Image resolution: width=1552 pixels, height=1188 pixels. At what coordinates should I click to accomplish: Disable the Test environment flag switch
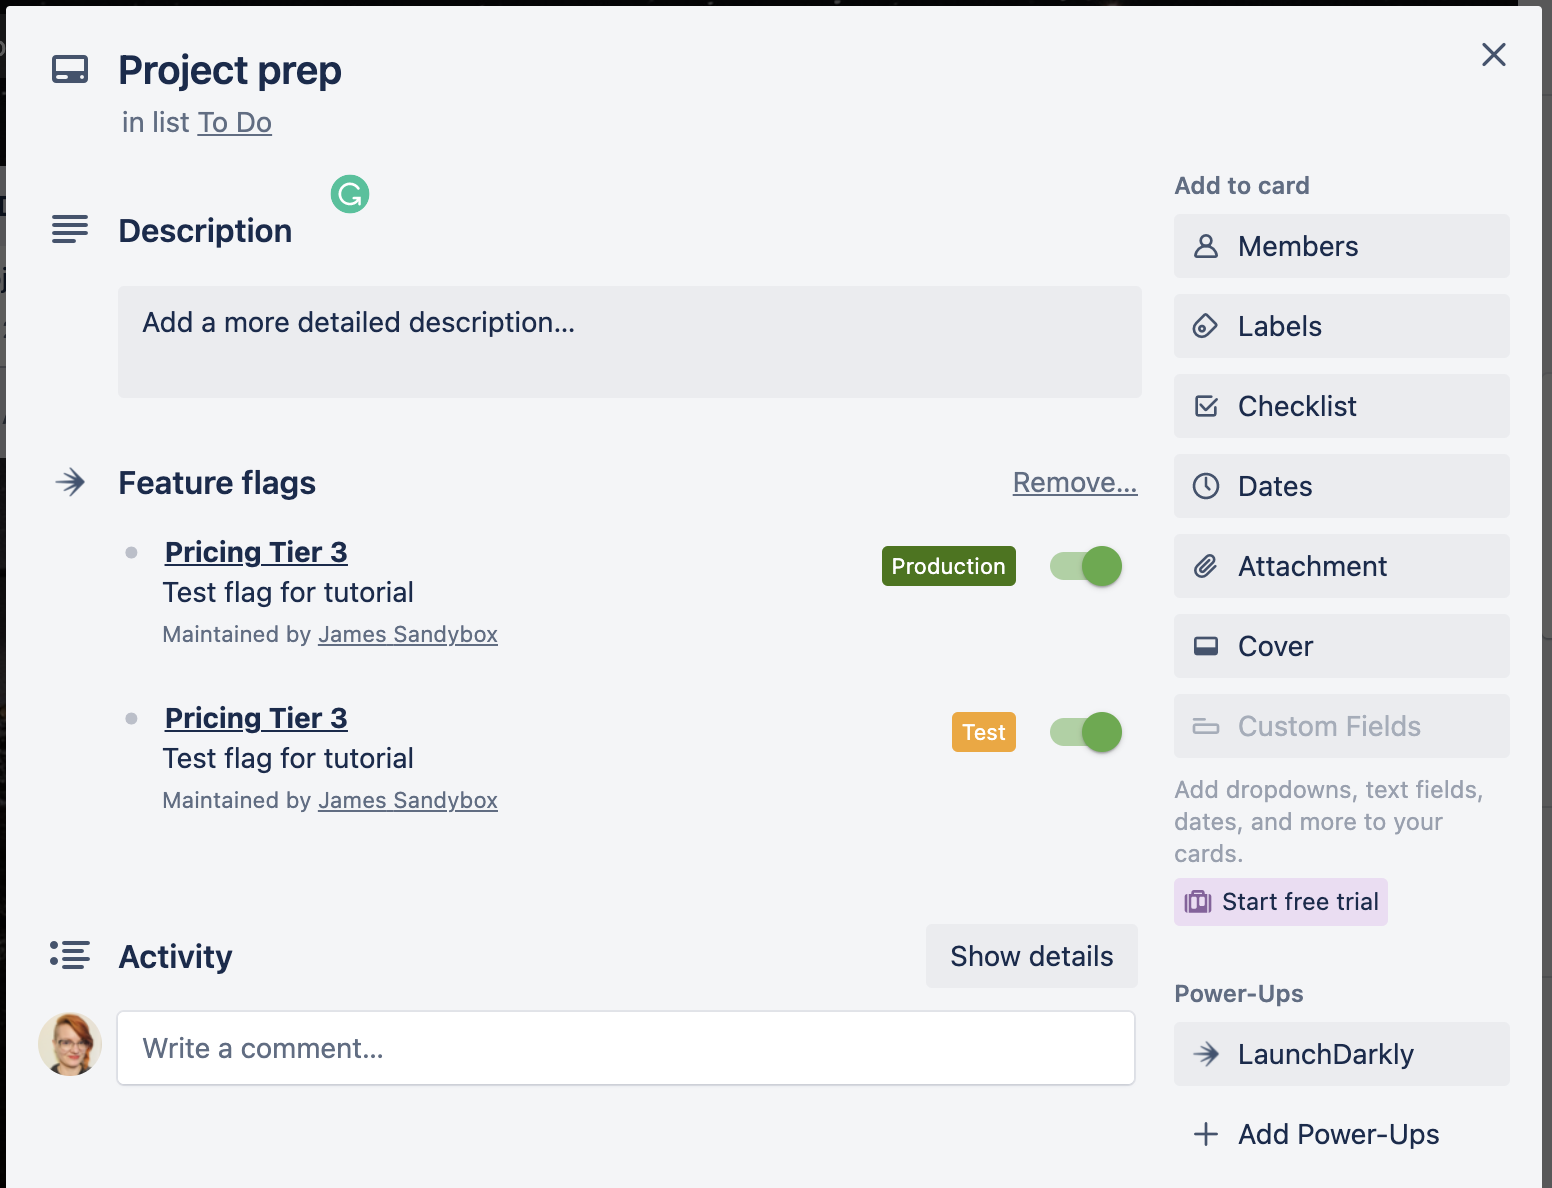click(x=1085, y=732)
